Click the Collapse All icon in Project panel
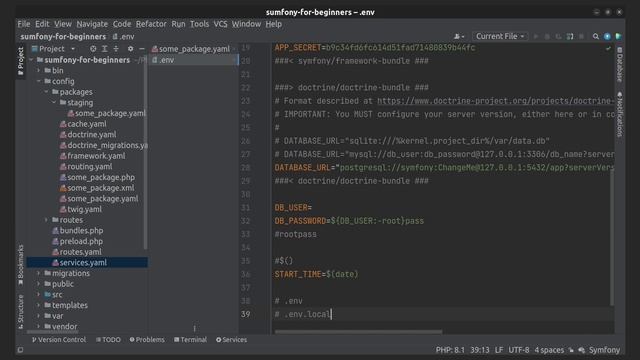Screen dimensions: 640x360 coord(116,49)
